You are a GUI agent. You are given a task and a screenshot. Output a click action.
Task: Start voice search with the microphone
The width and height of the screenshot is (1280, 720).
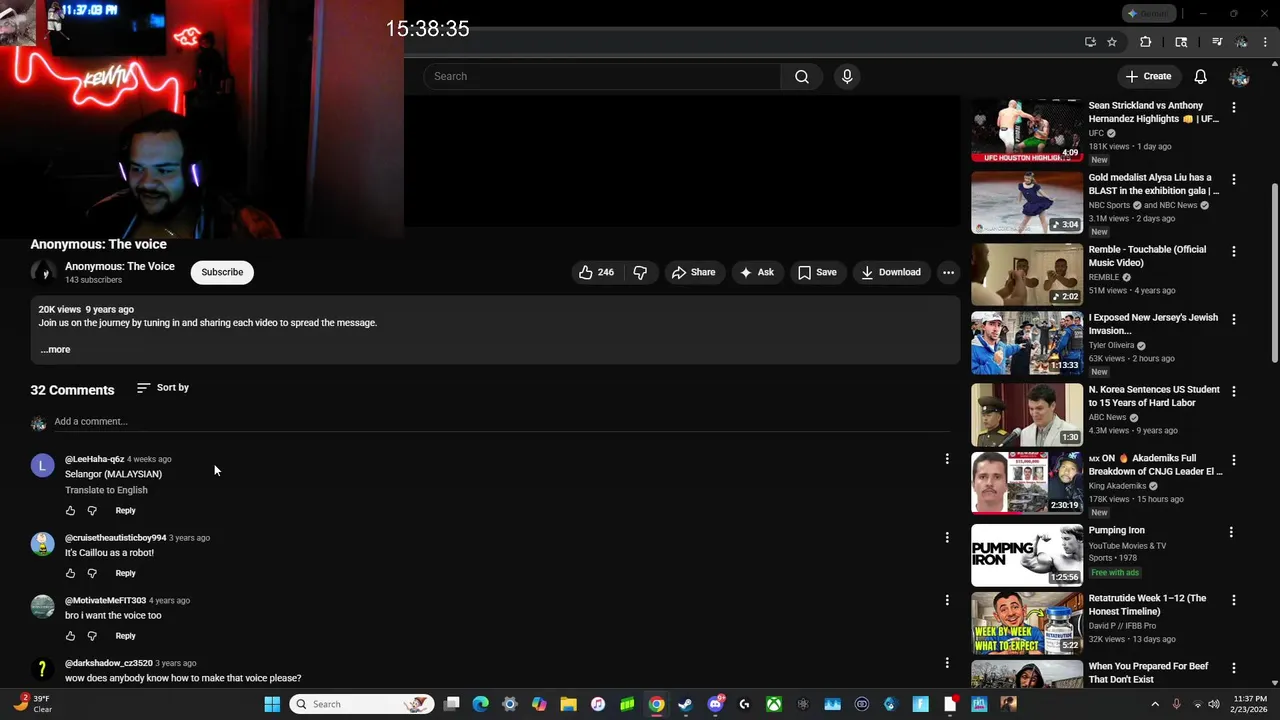pos(847,76)
